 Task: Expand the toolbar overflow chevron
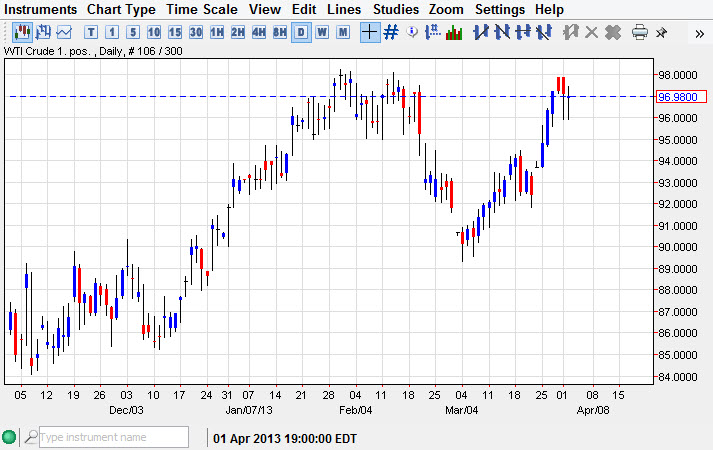point(699,32)
